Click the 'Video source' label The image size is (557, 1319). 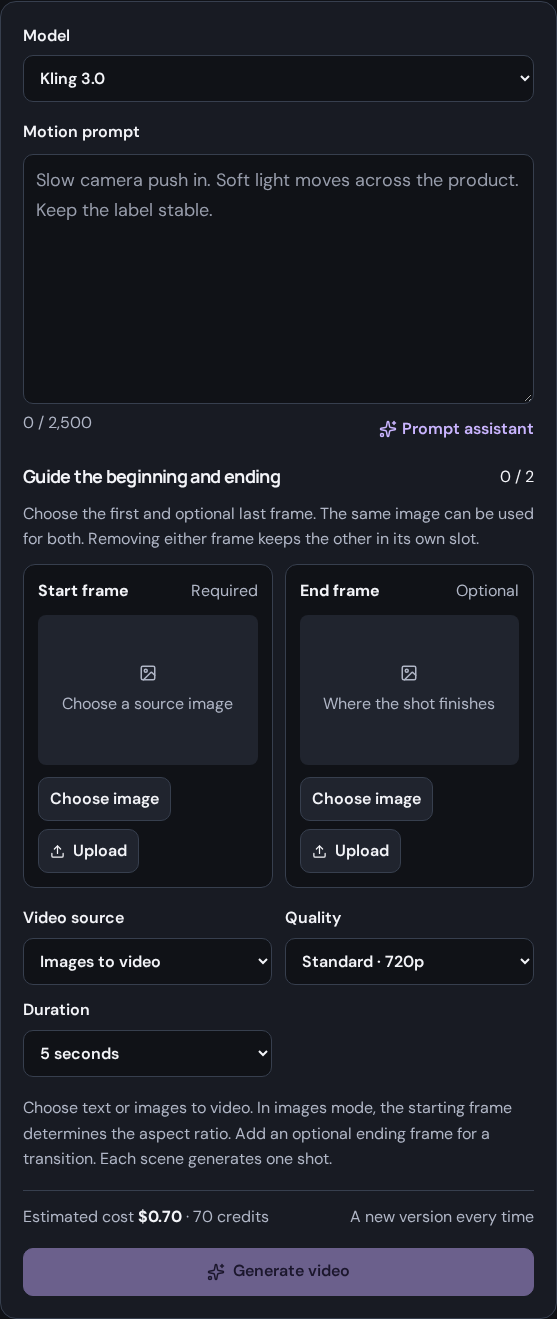pos(74,918)
